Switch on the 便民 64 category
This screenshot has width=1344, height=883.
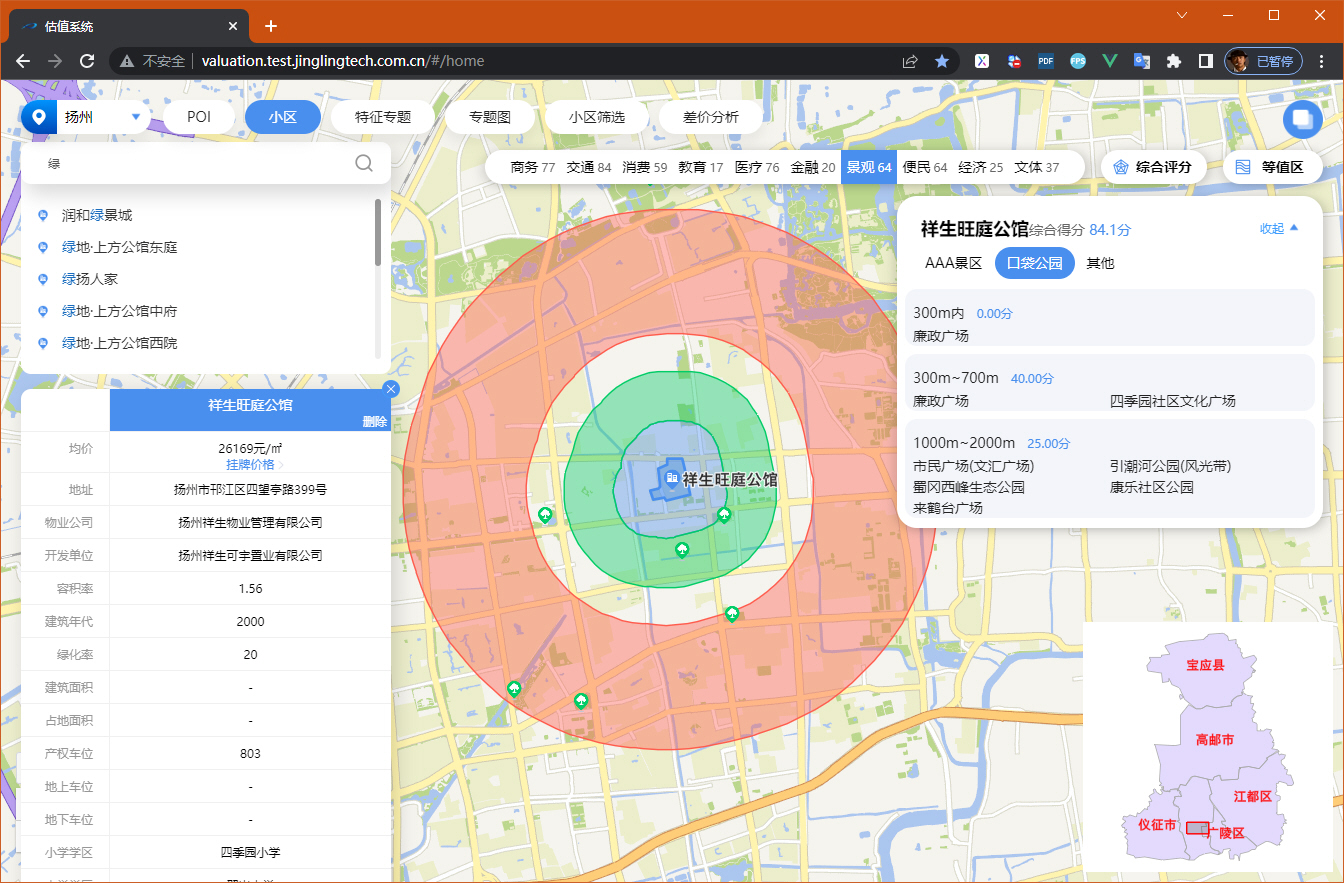pos(925,167)
